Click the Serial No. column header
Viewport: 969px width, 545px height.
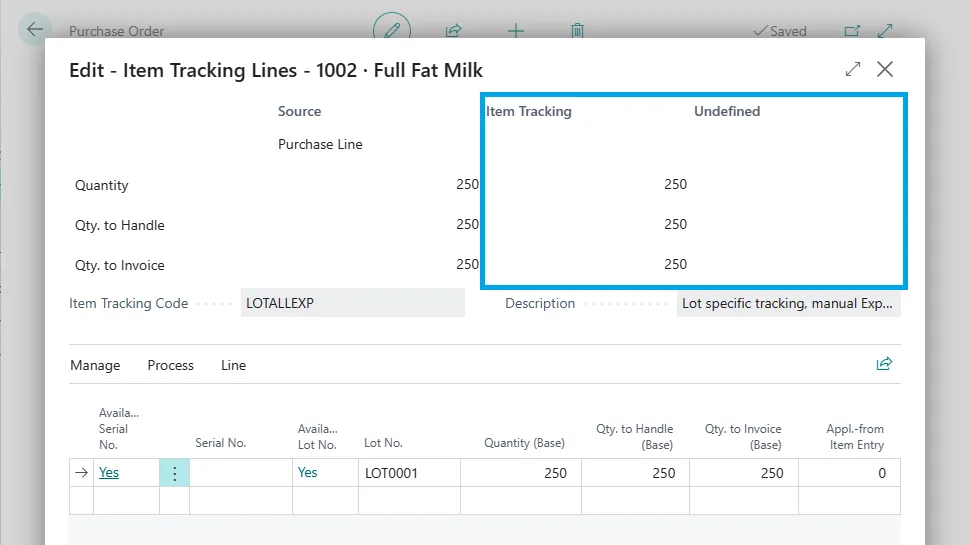(221, 443)
